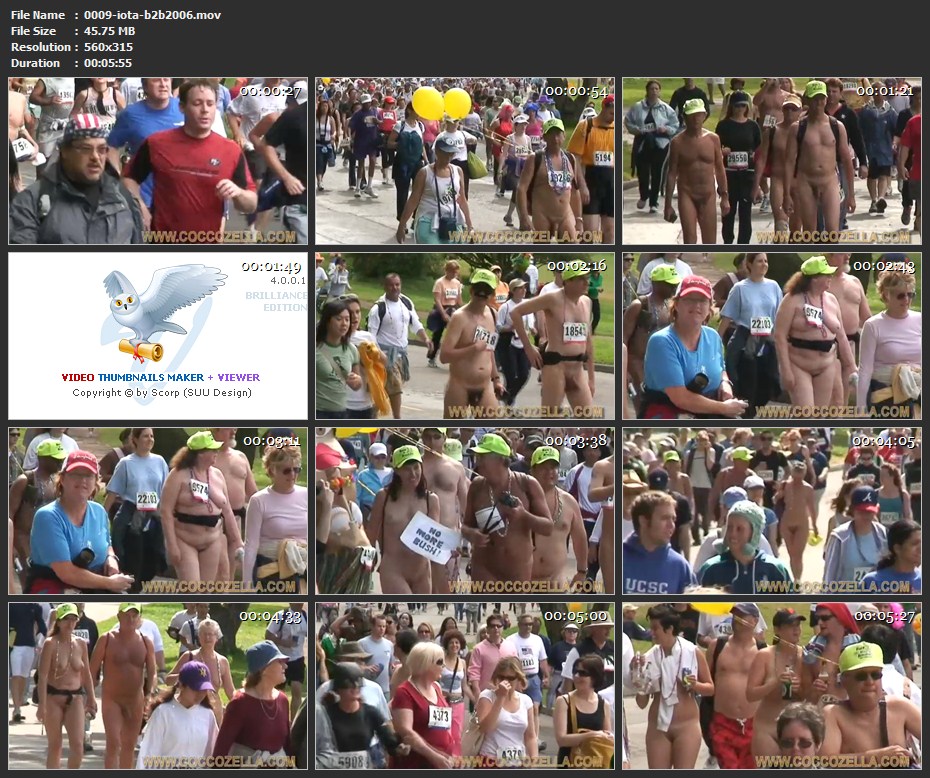Click the watermark text in the first thumbnail
Viewport: 930px width, 778px height.
pyautogui.click(x=218, y=237)
